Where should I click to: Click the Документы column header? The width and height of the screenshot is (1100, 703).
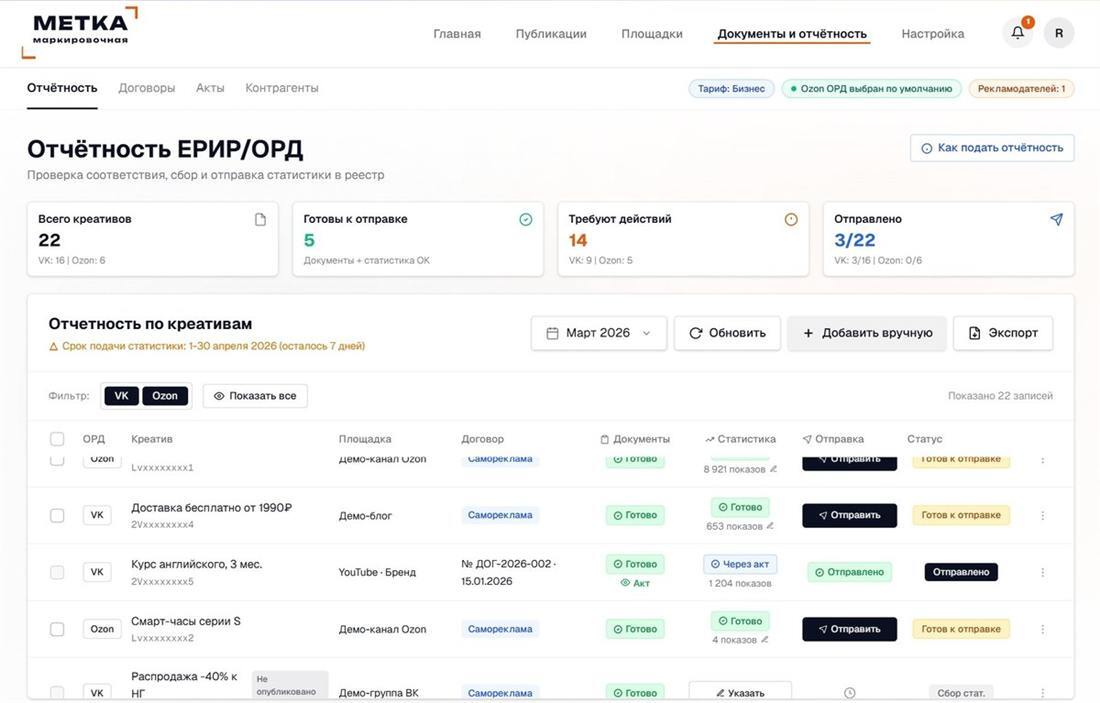click(x=635, y=438)
